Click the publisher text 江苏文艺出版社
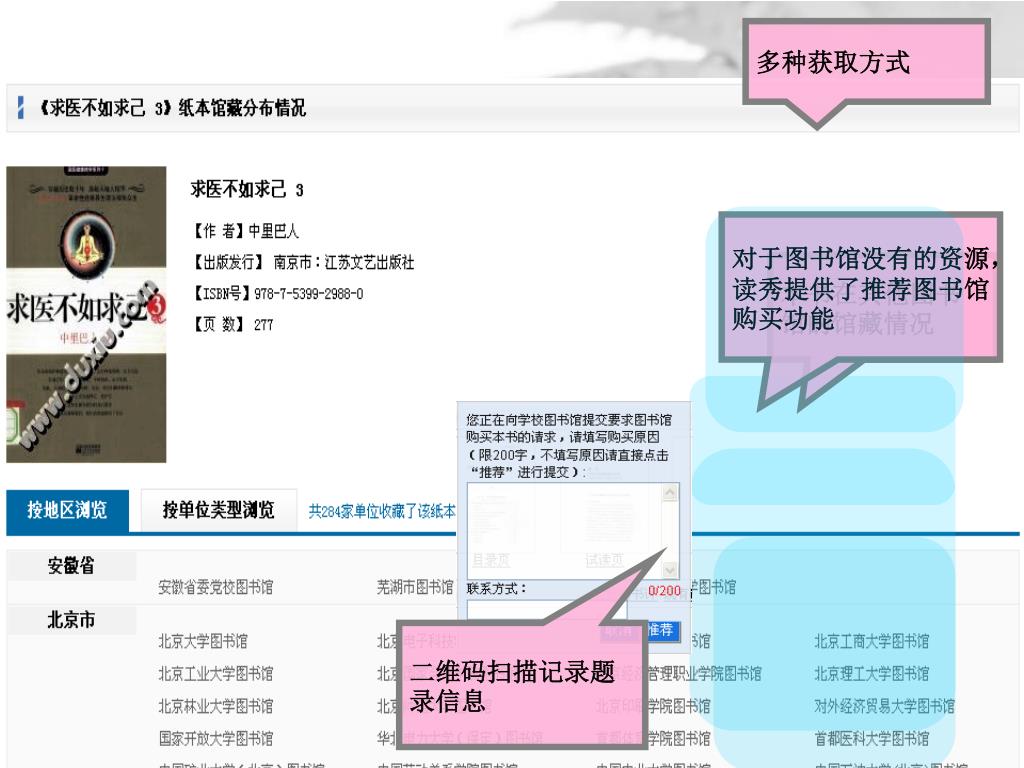This screenshot has height=768, width=1024. click(370, 263)
